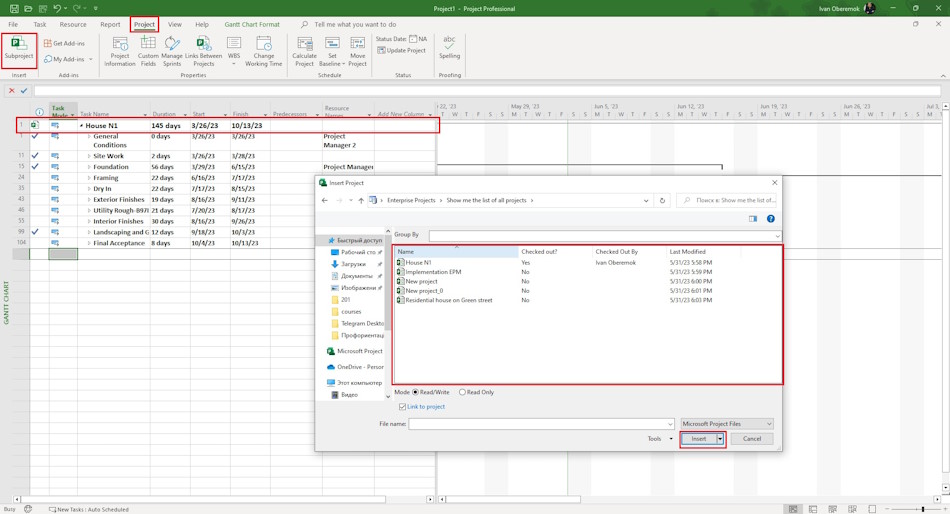Click the dialog search box
Viewport: 950px width, 514px height.
729,201
